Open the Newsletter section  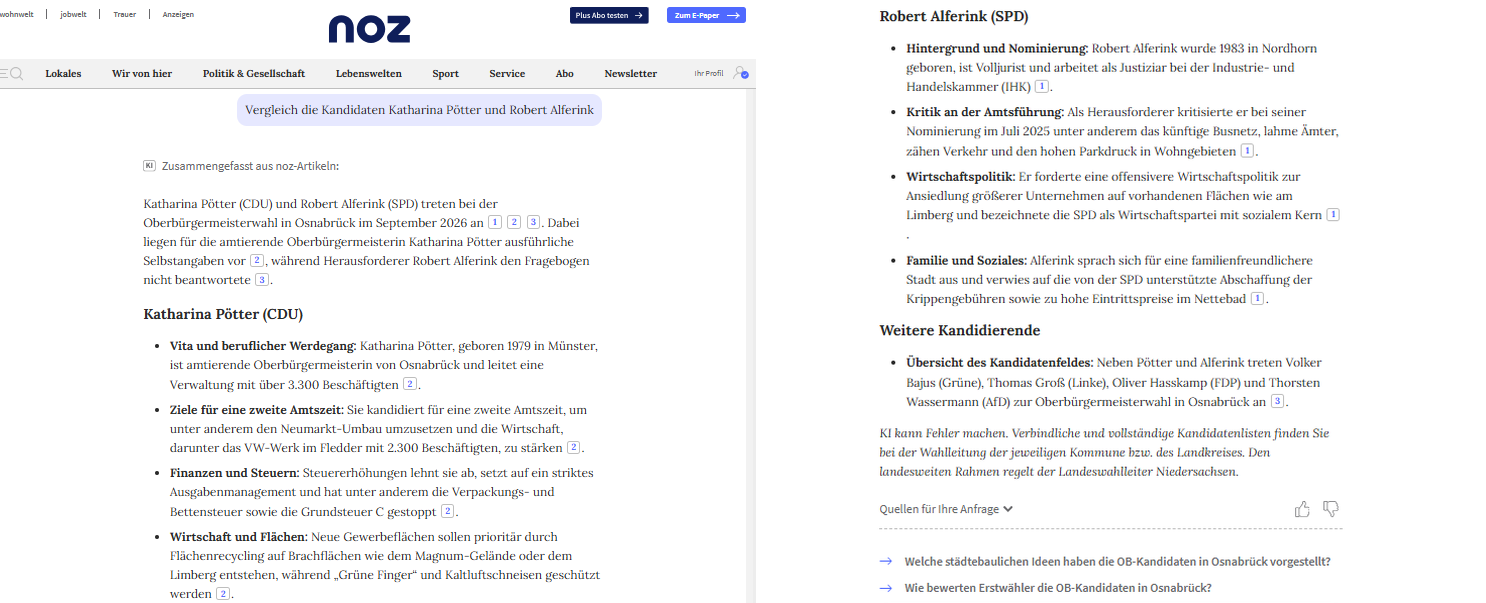[631, 73]
